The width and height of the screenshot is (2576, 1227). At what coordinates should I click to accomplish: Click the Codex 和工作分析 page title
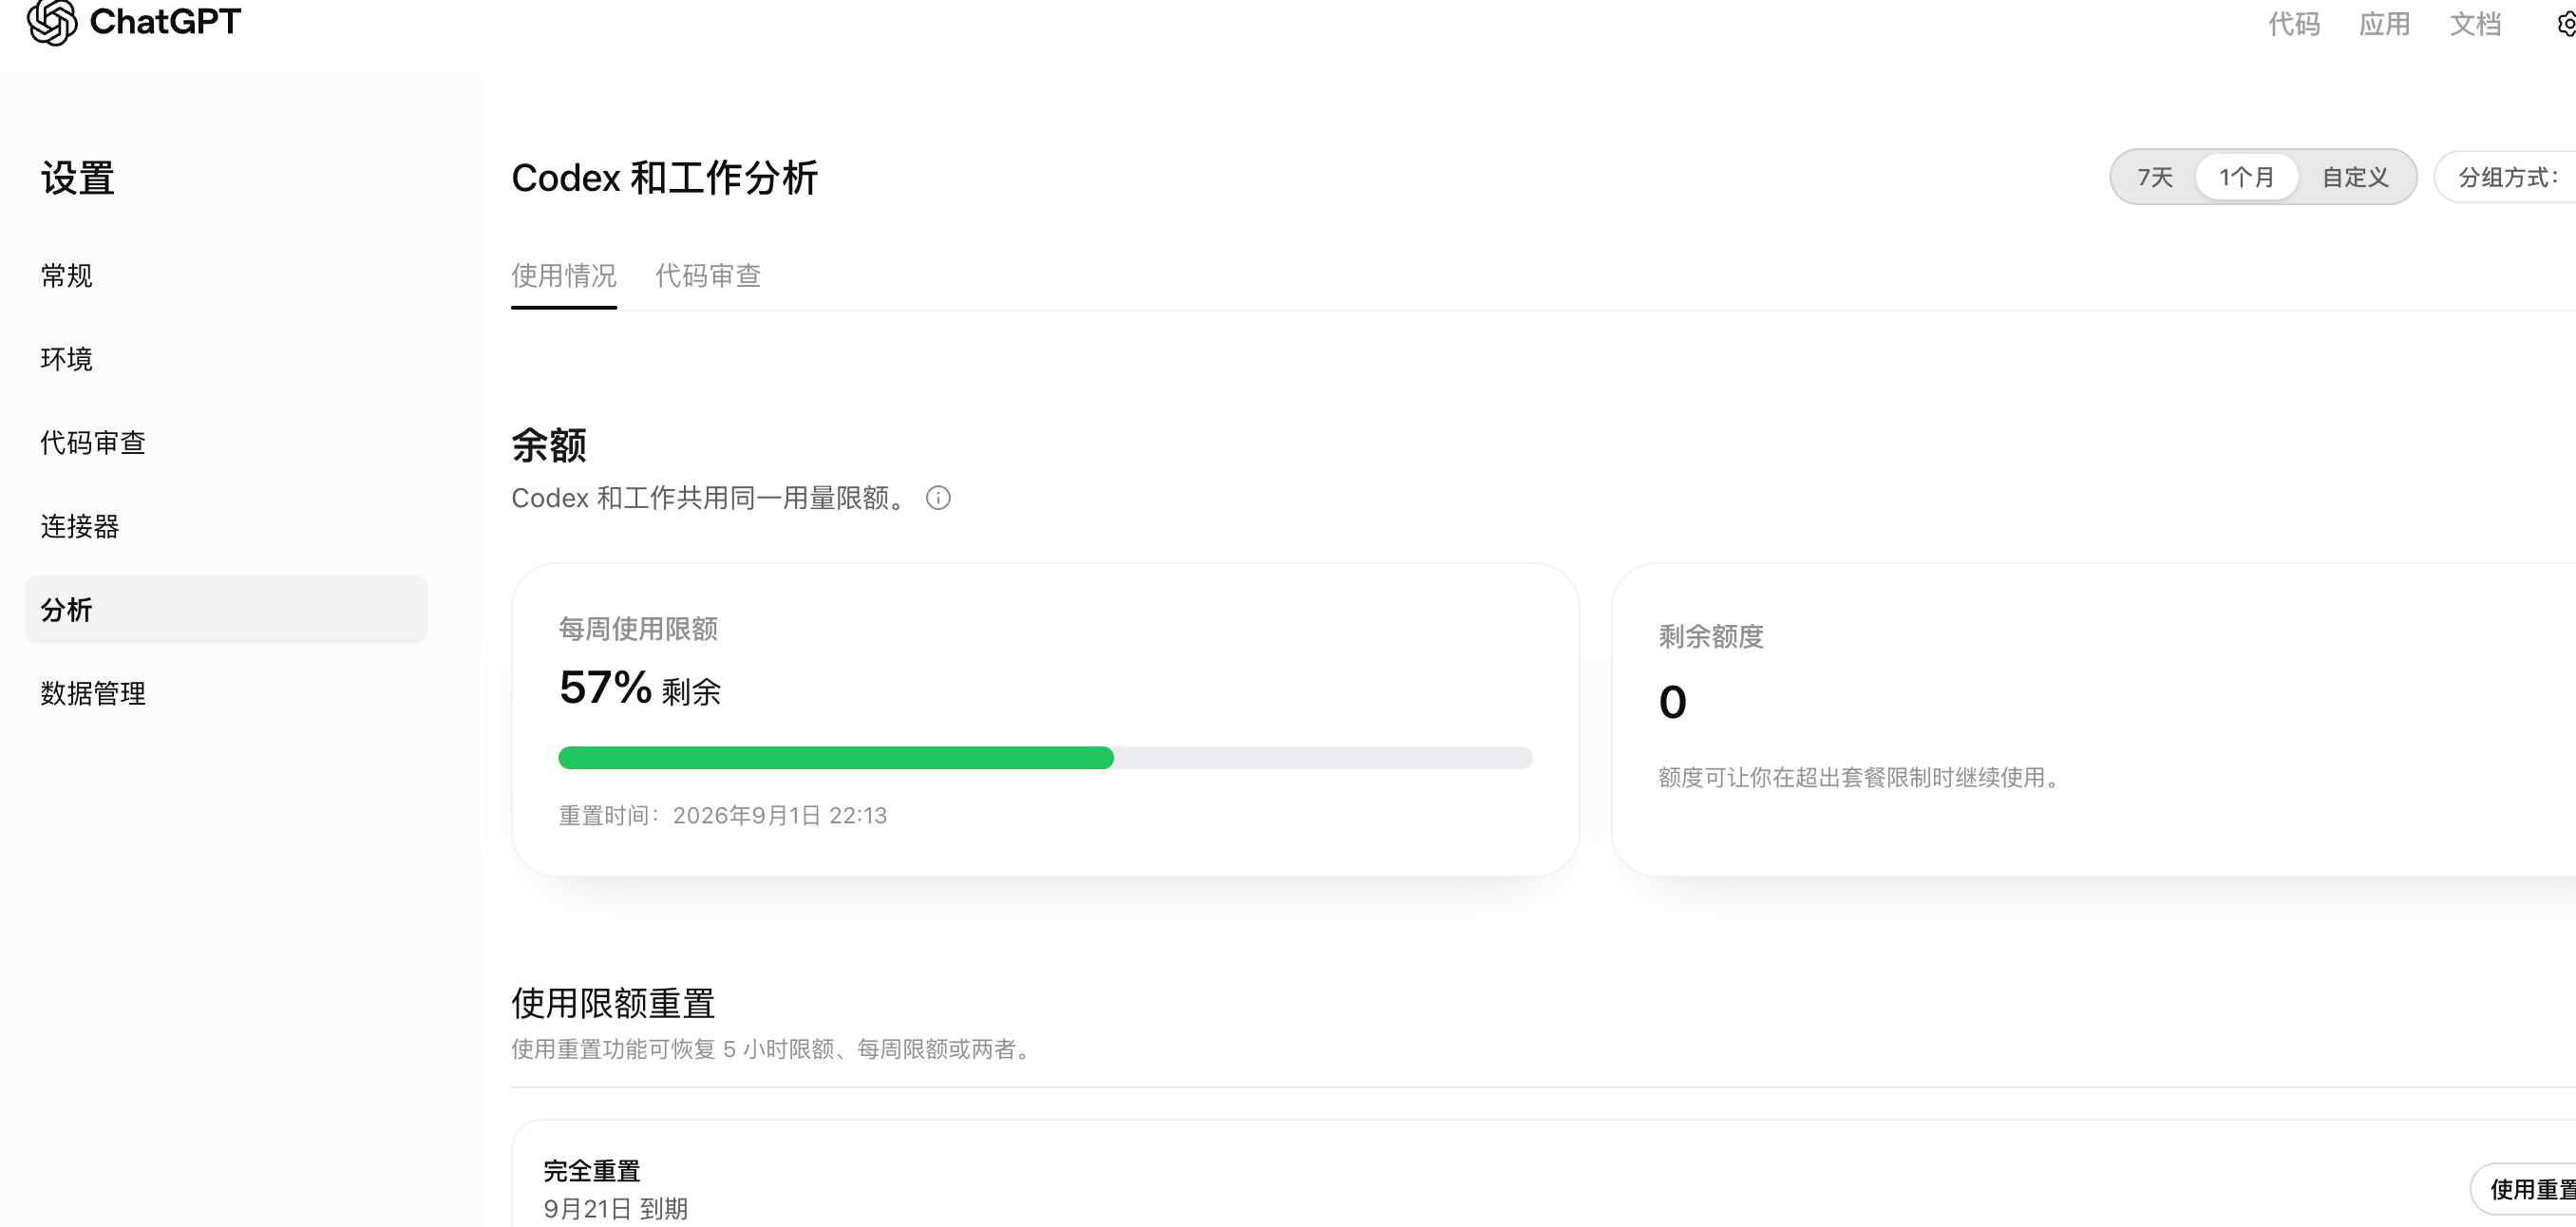tap(665, 178)
